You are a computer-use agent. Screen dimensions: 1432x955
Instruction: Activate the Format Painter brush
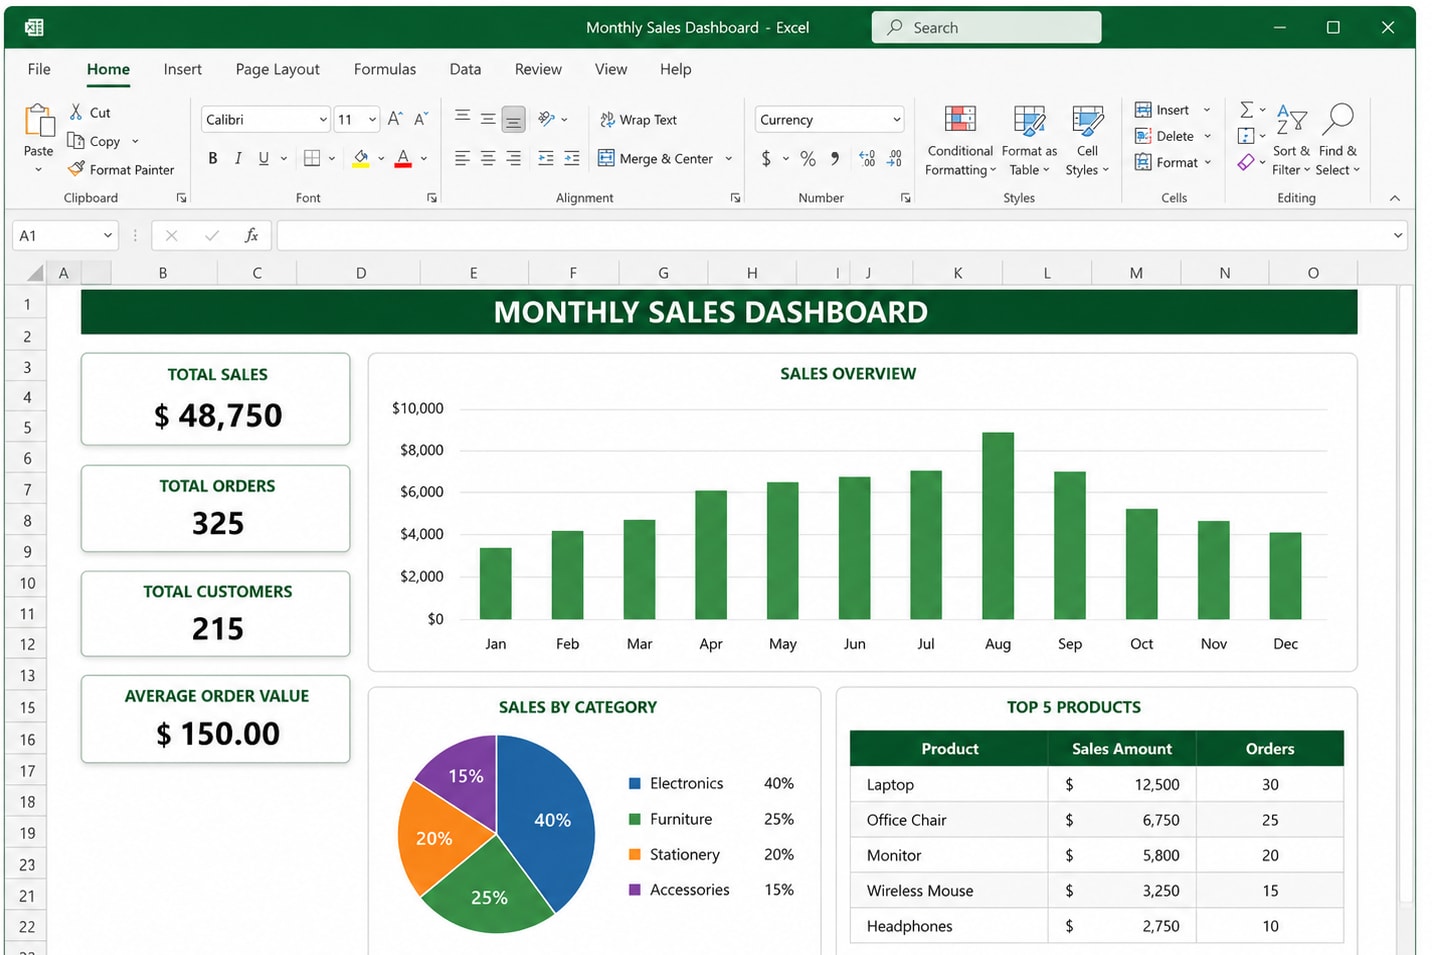[x=76, y=169]
